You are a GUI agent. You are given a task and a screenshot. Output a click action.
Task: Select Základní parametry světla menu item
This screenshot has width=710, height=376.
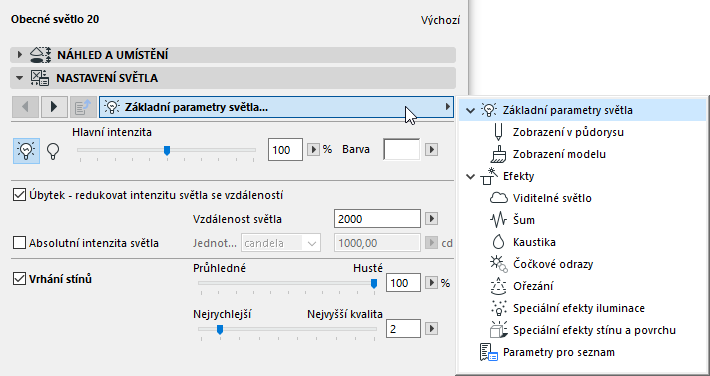(582, 110)
